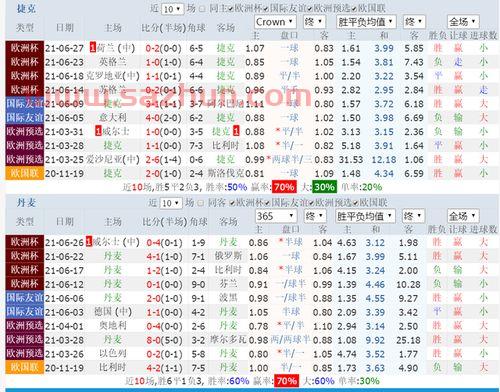
Task: Click 日期 column header in 丹麦 section
Action: [x=64, y=222]
